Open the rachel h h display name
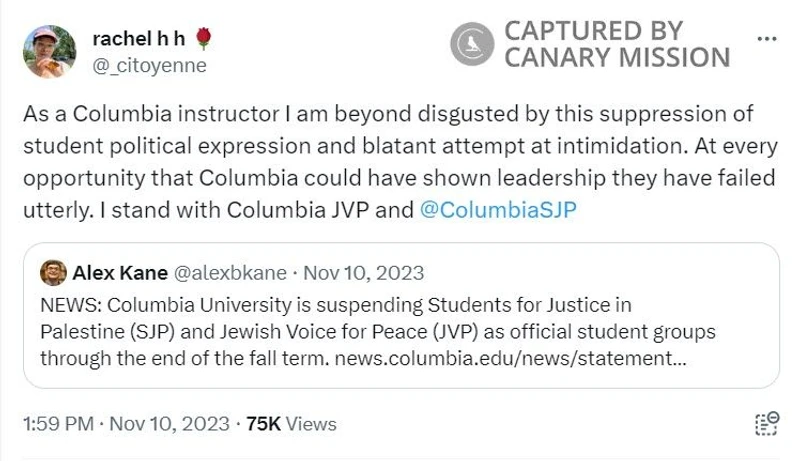Screen dimensions: 800x461 pos(138,39)
